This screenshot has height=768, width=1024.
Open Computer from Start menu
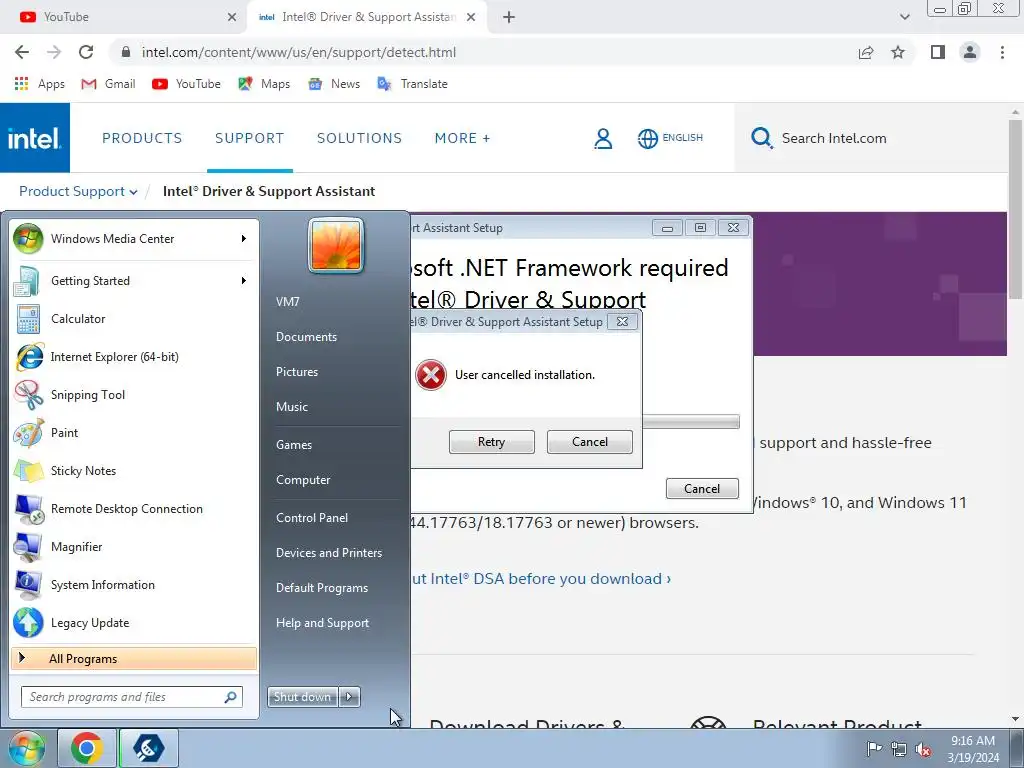point(303,480)
